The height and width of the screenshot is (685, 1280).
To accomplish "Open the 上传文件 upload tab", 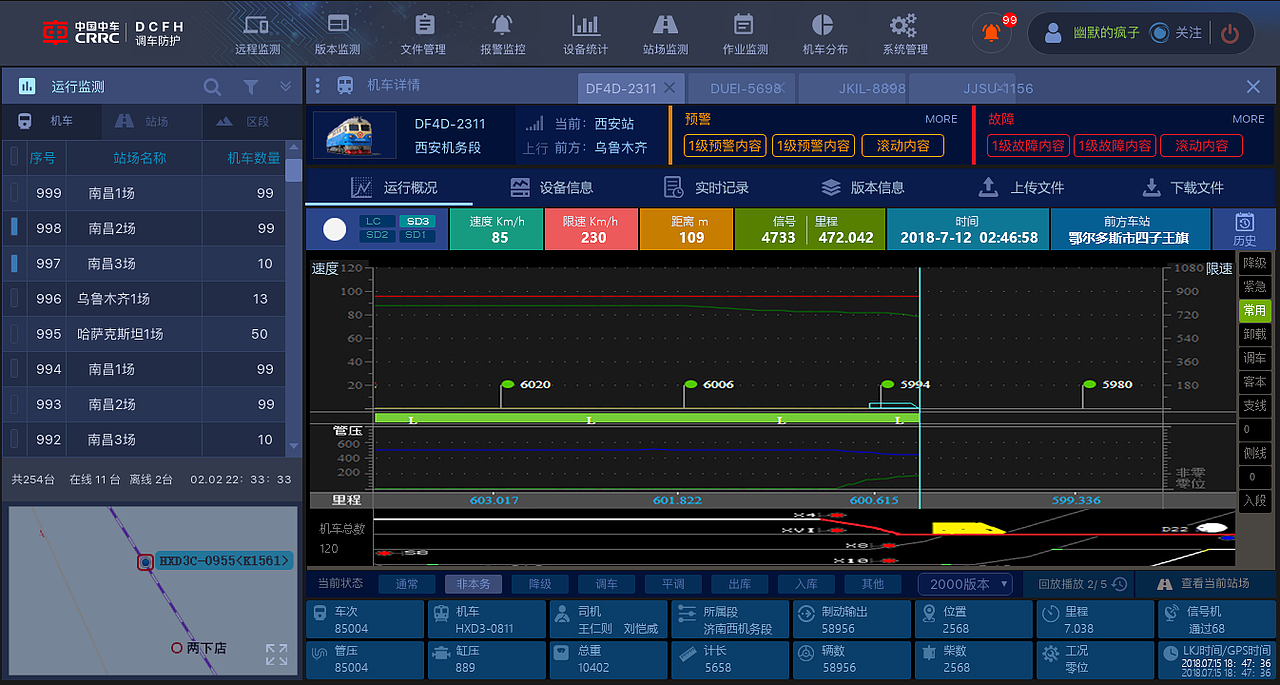I will (x=1021, y=187).
